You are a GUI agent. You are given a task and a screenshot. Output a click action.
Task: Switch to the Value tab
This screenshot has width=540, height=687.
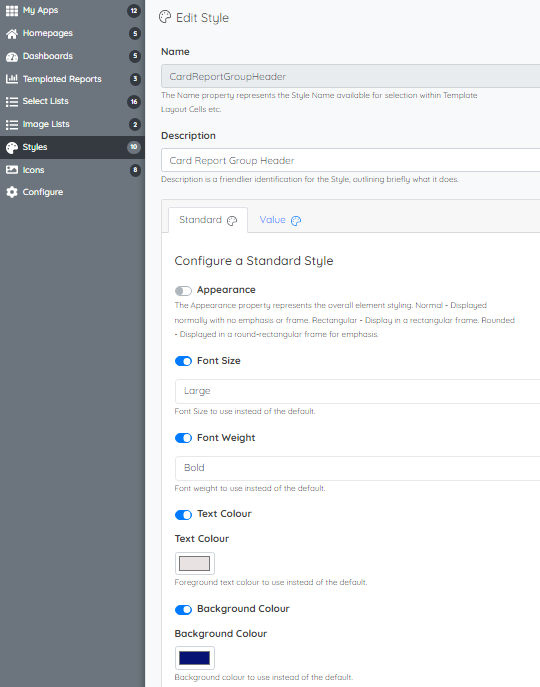(x=280, y=220)
